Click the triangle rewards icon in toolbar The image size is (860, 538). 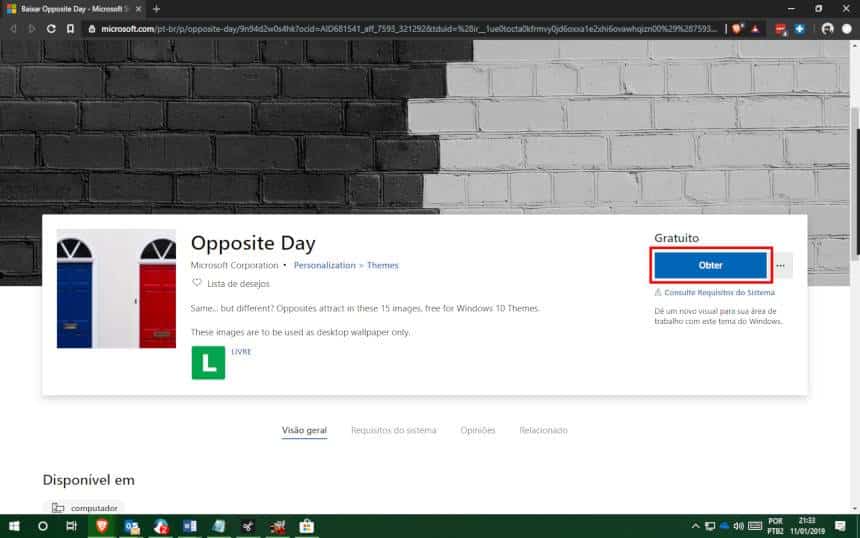755,29
